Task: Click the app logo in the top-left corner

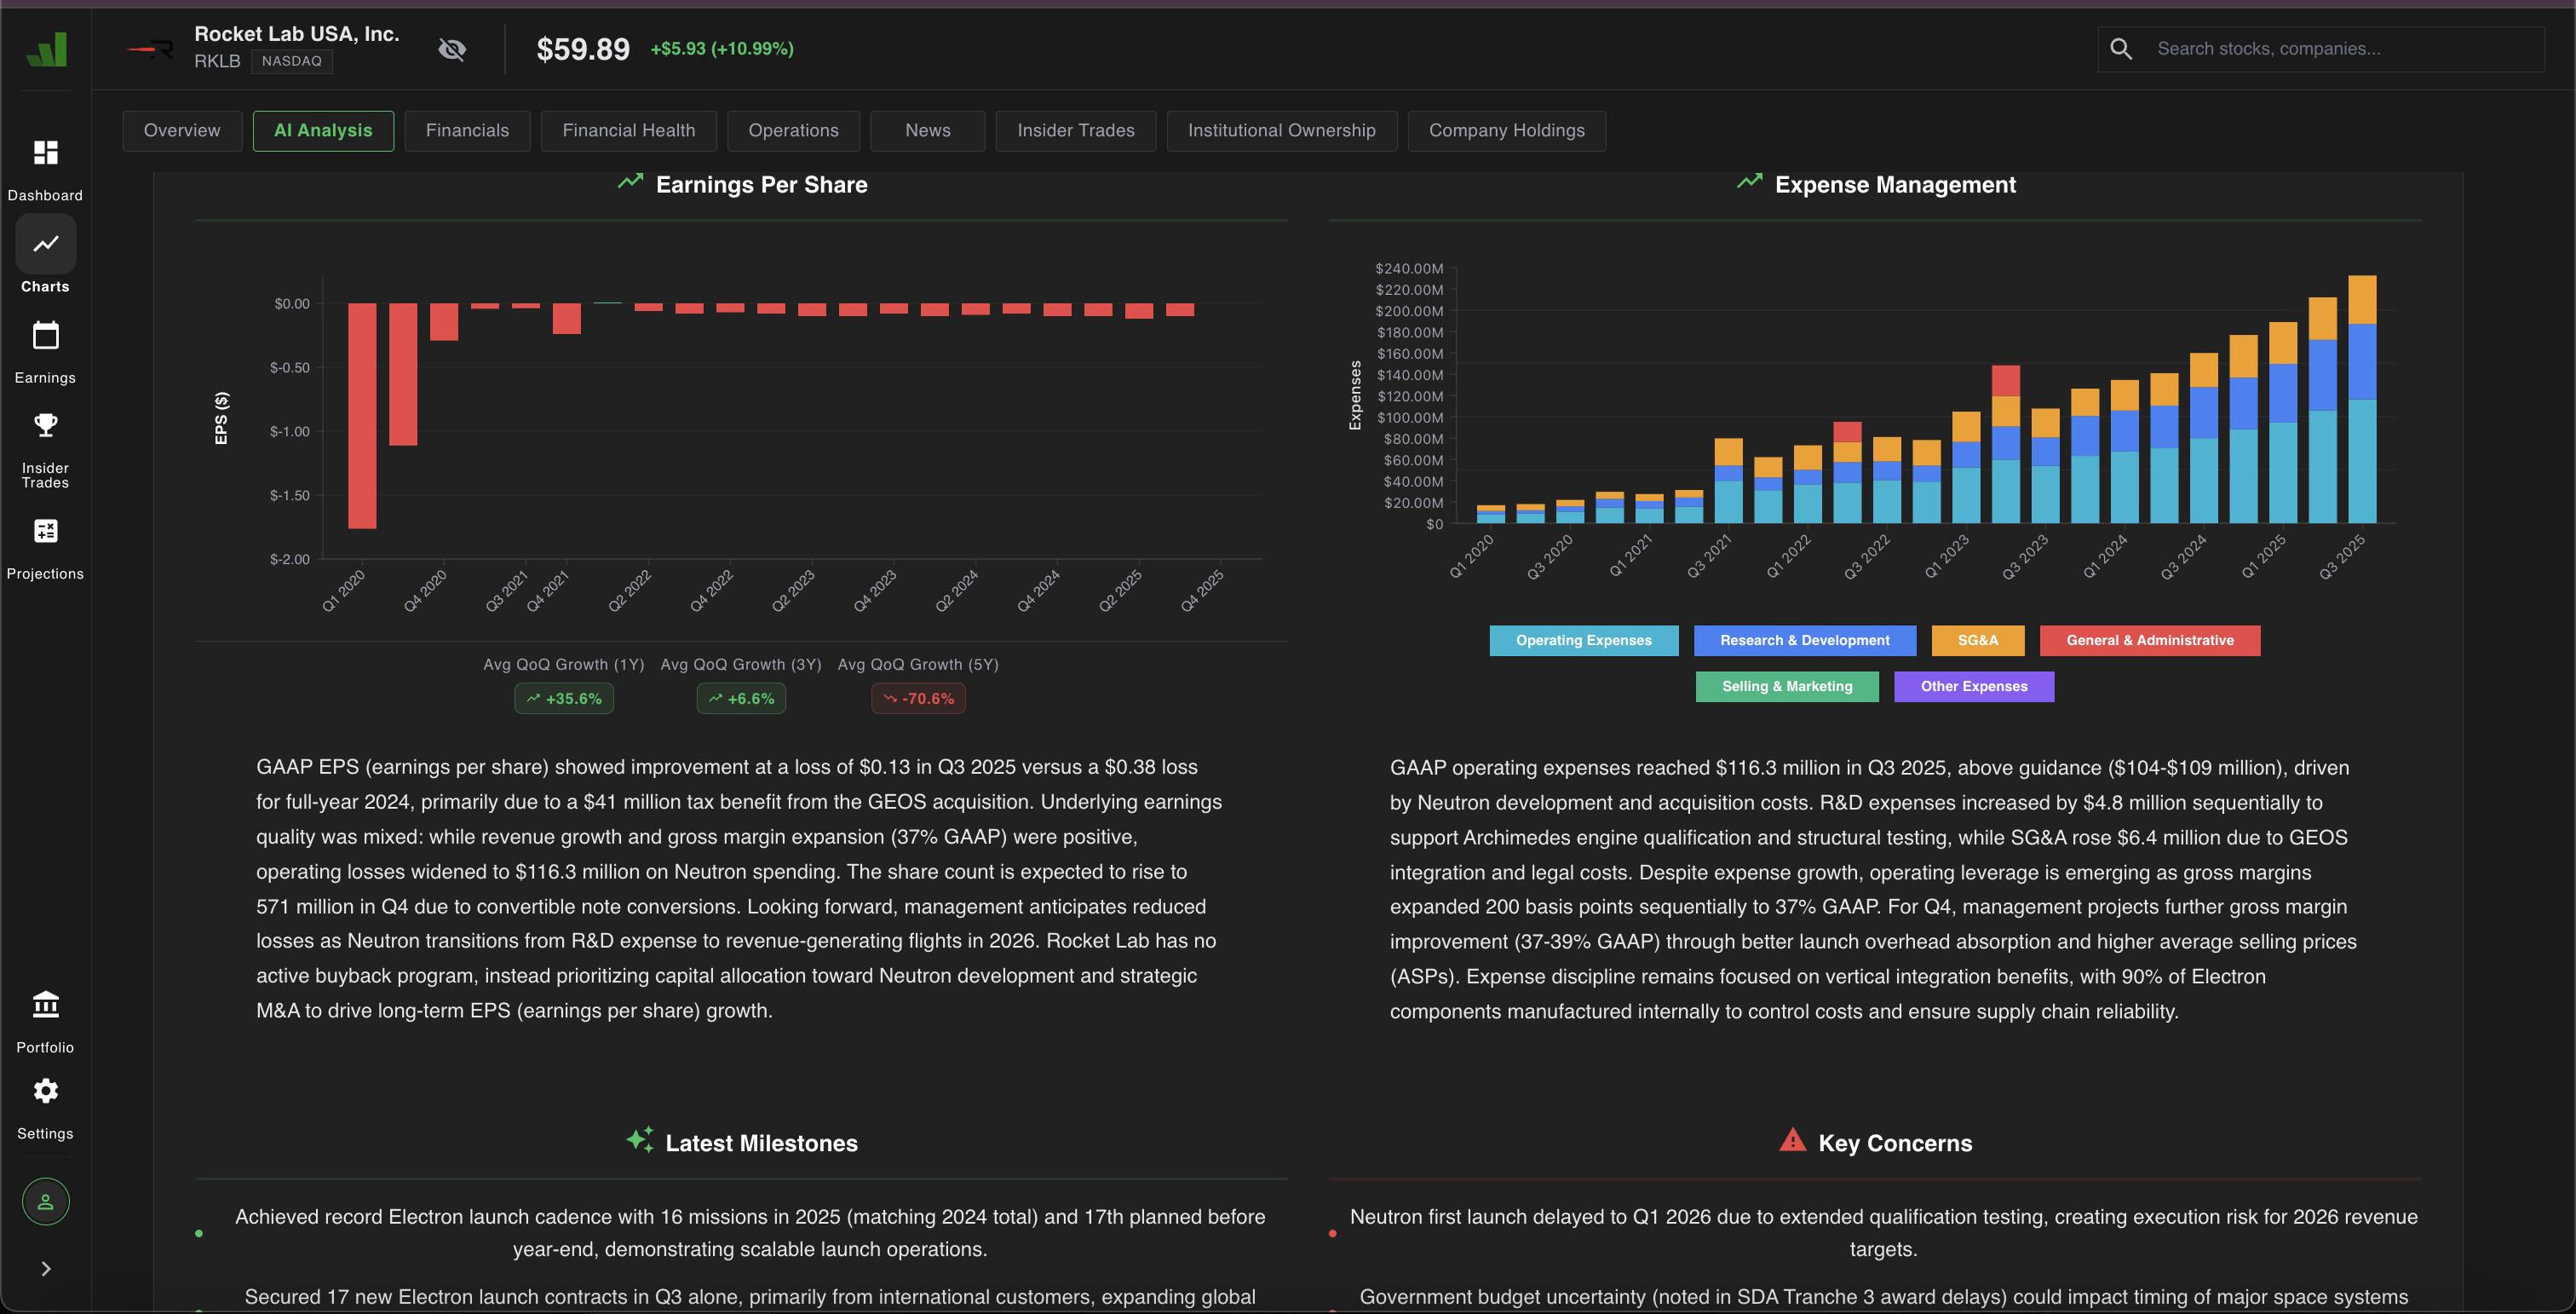Action: 46,50
